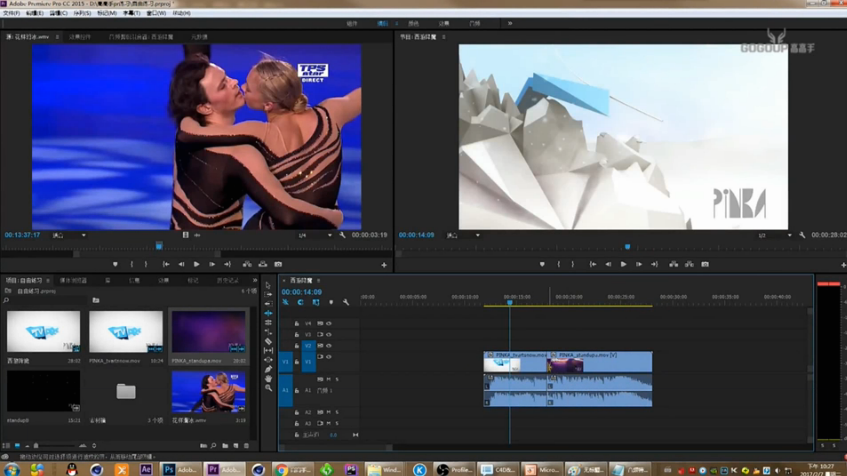Select the Razor tool
Image resolution: width=847 pixels, height=476 pixels.
[x=268, y=341]
